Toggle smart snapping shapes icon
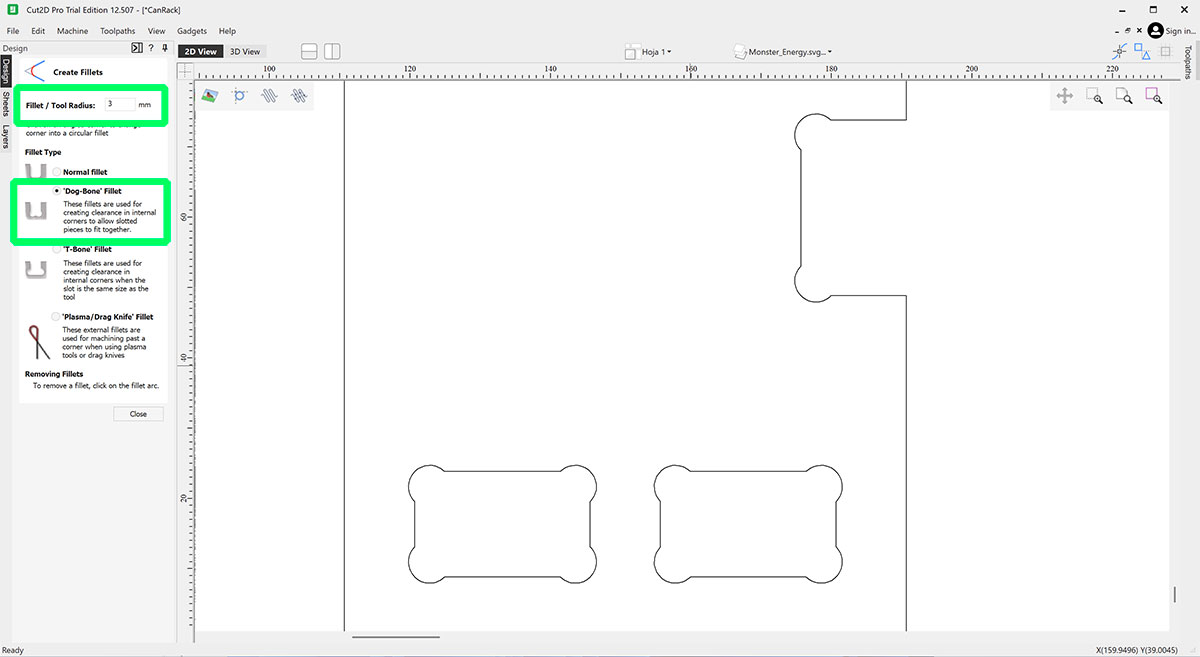This screenshot has height=657, width=1200. point(1142,51)
